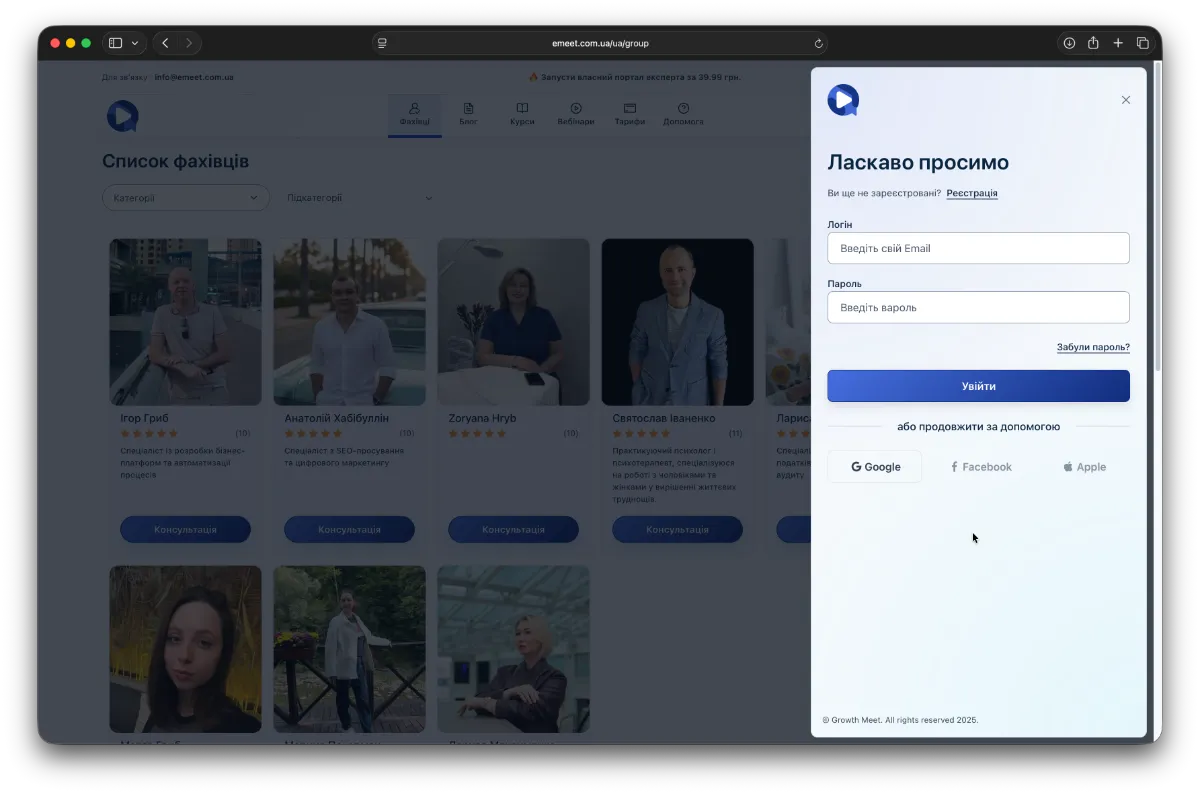Expand the Категорії dropdown
The image size is (1200, 794).
click(186, 198)
